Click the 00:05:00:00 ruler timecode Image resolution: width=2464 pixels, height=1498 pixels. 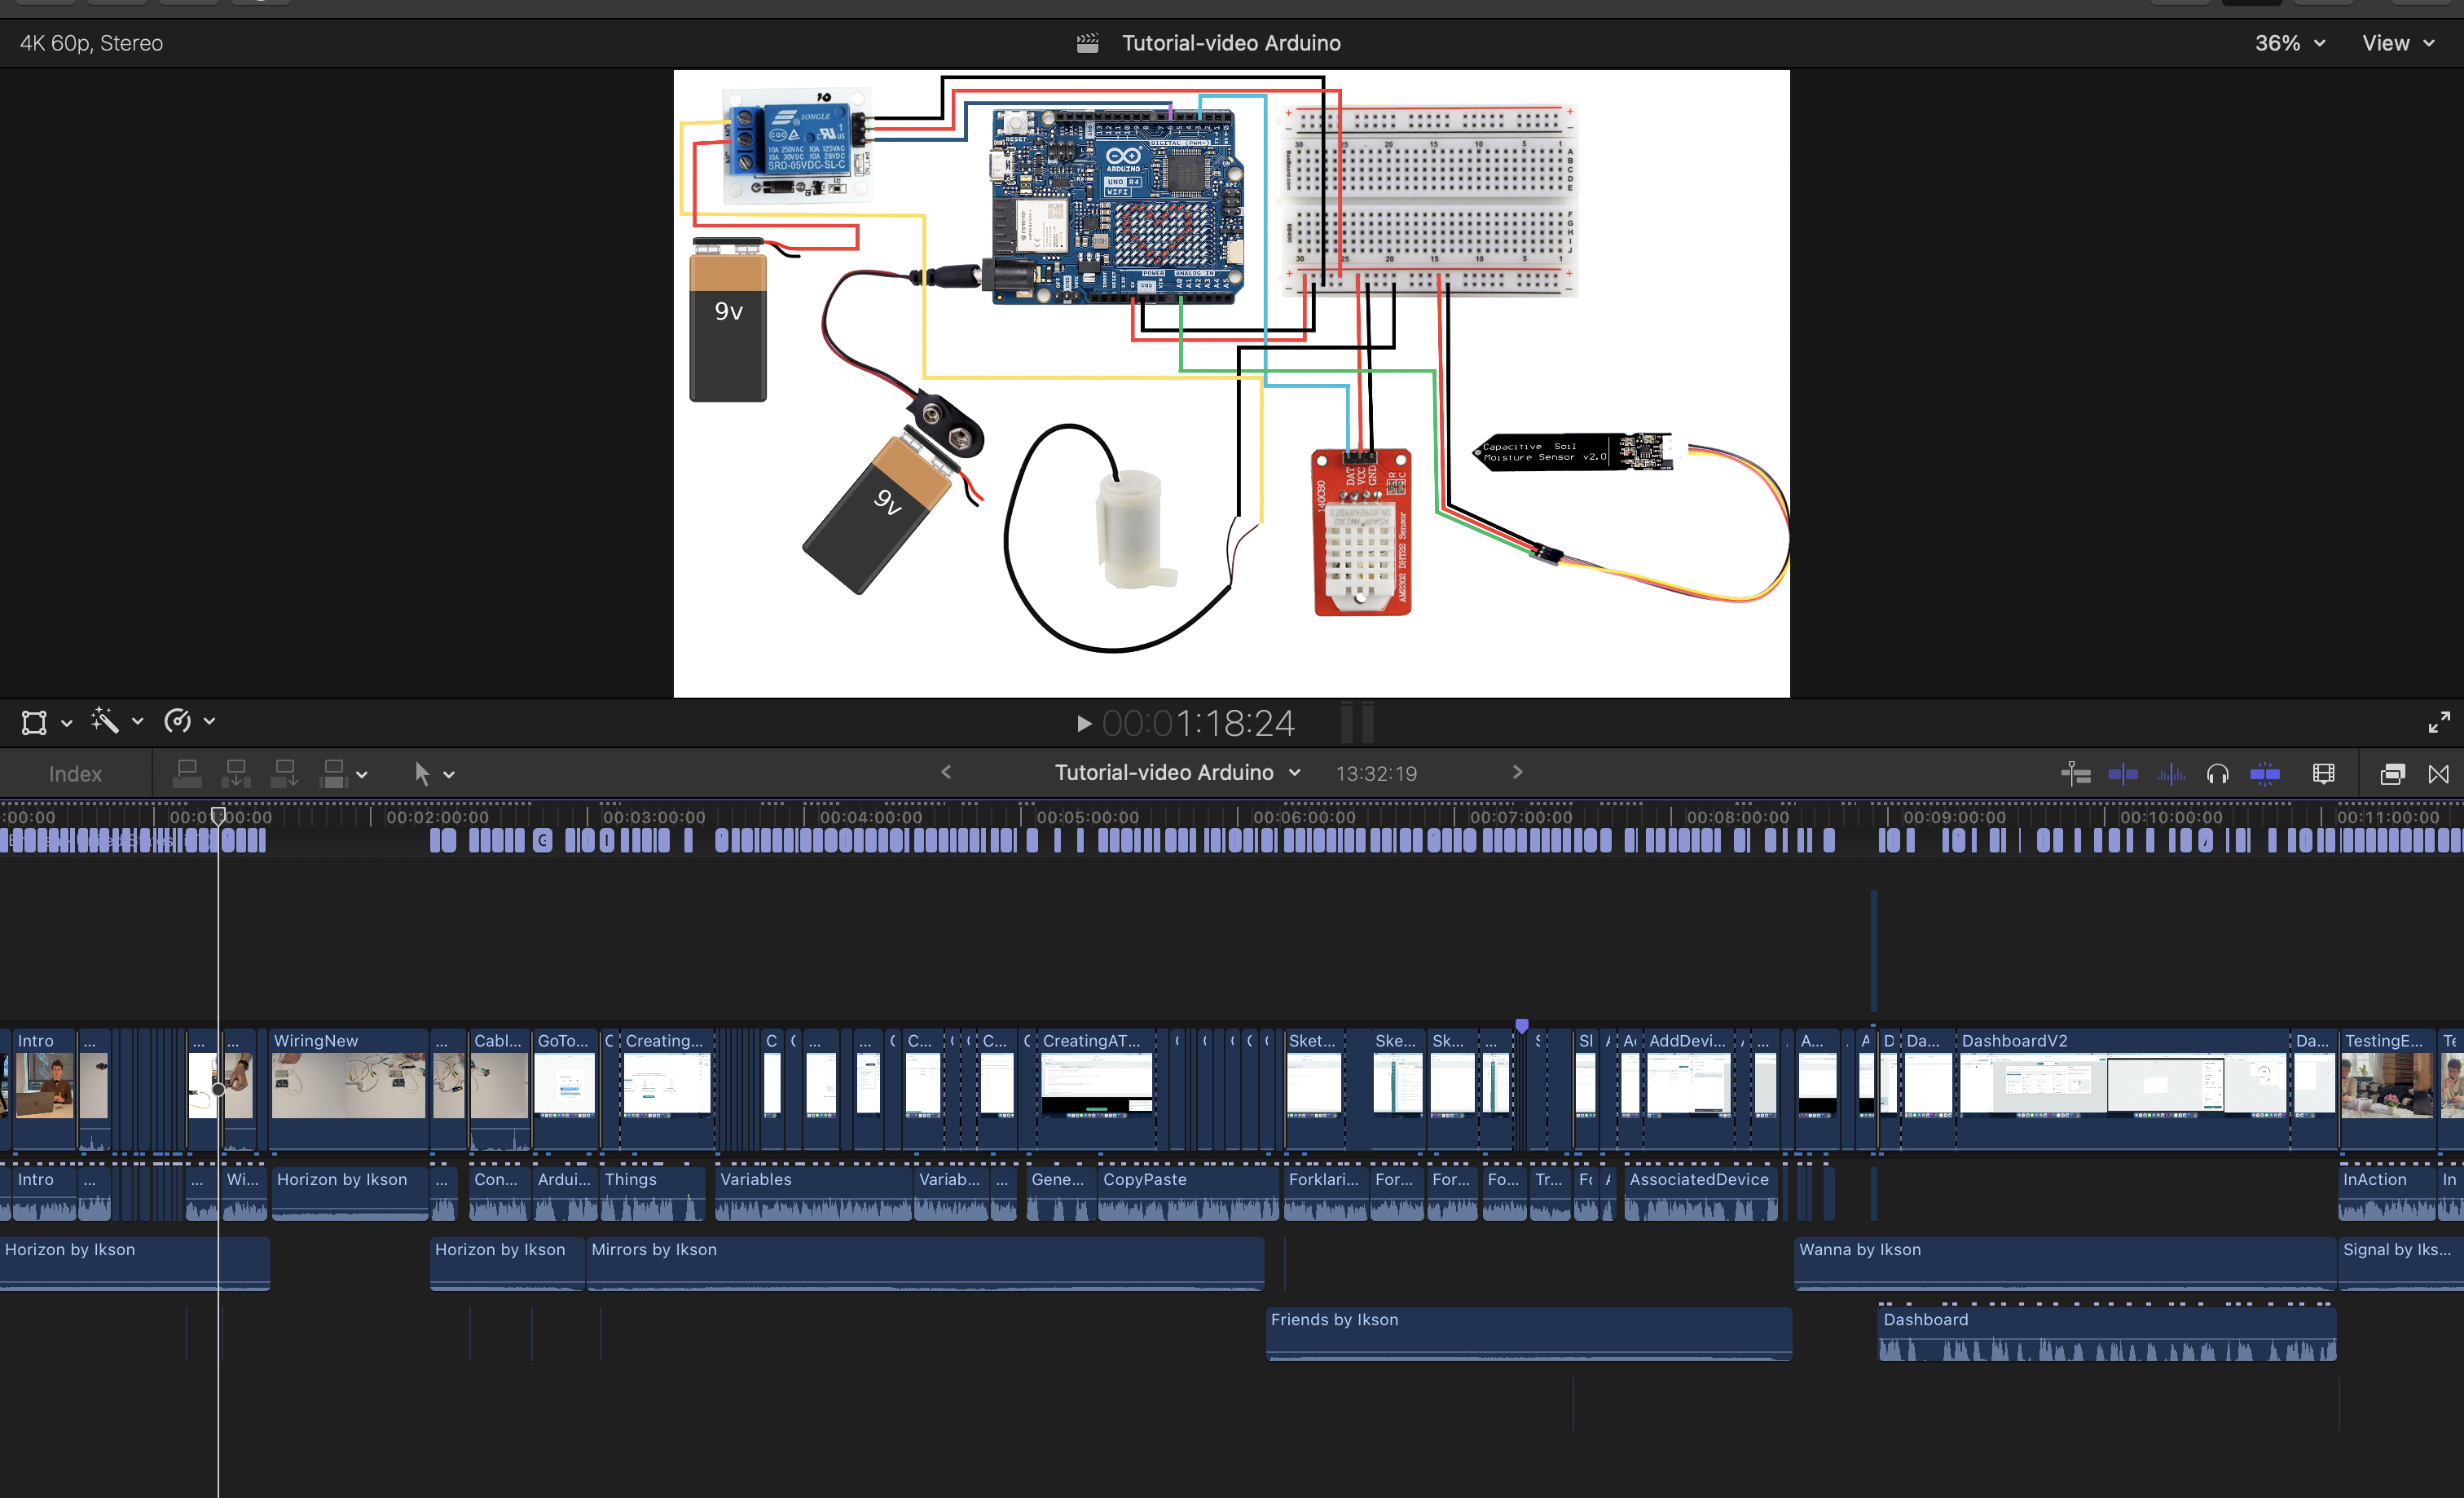(1087, 817)
